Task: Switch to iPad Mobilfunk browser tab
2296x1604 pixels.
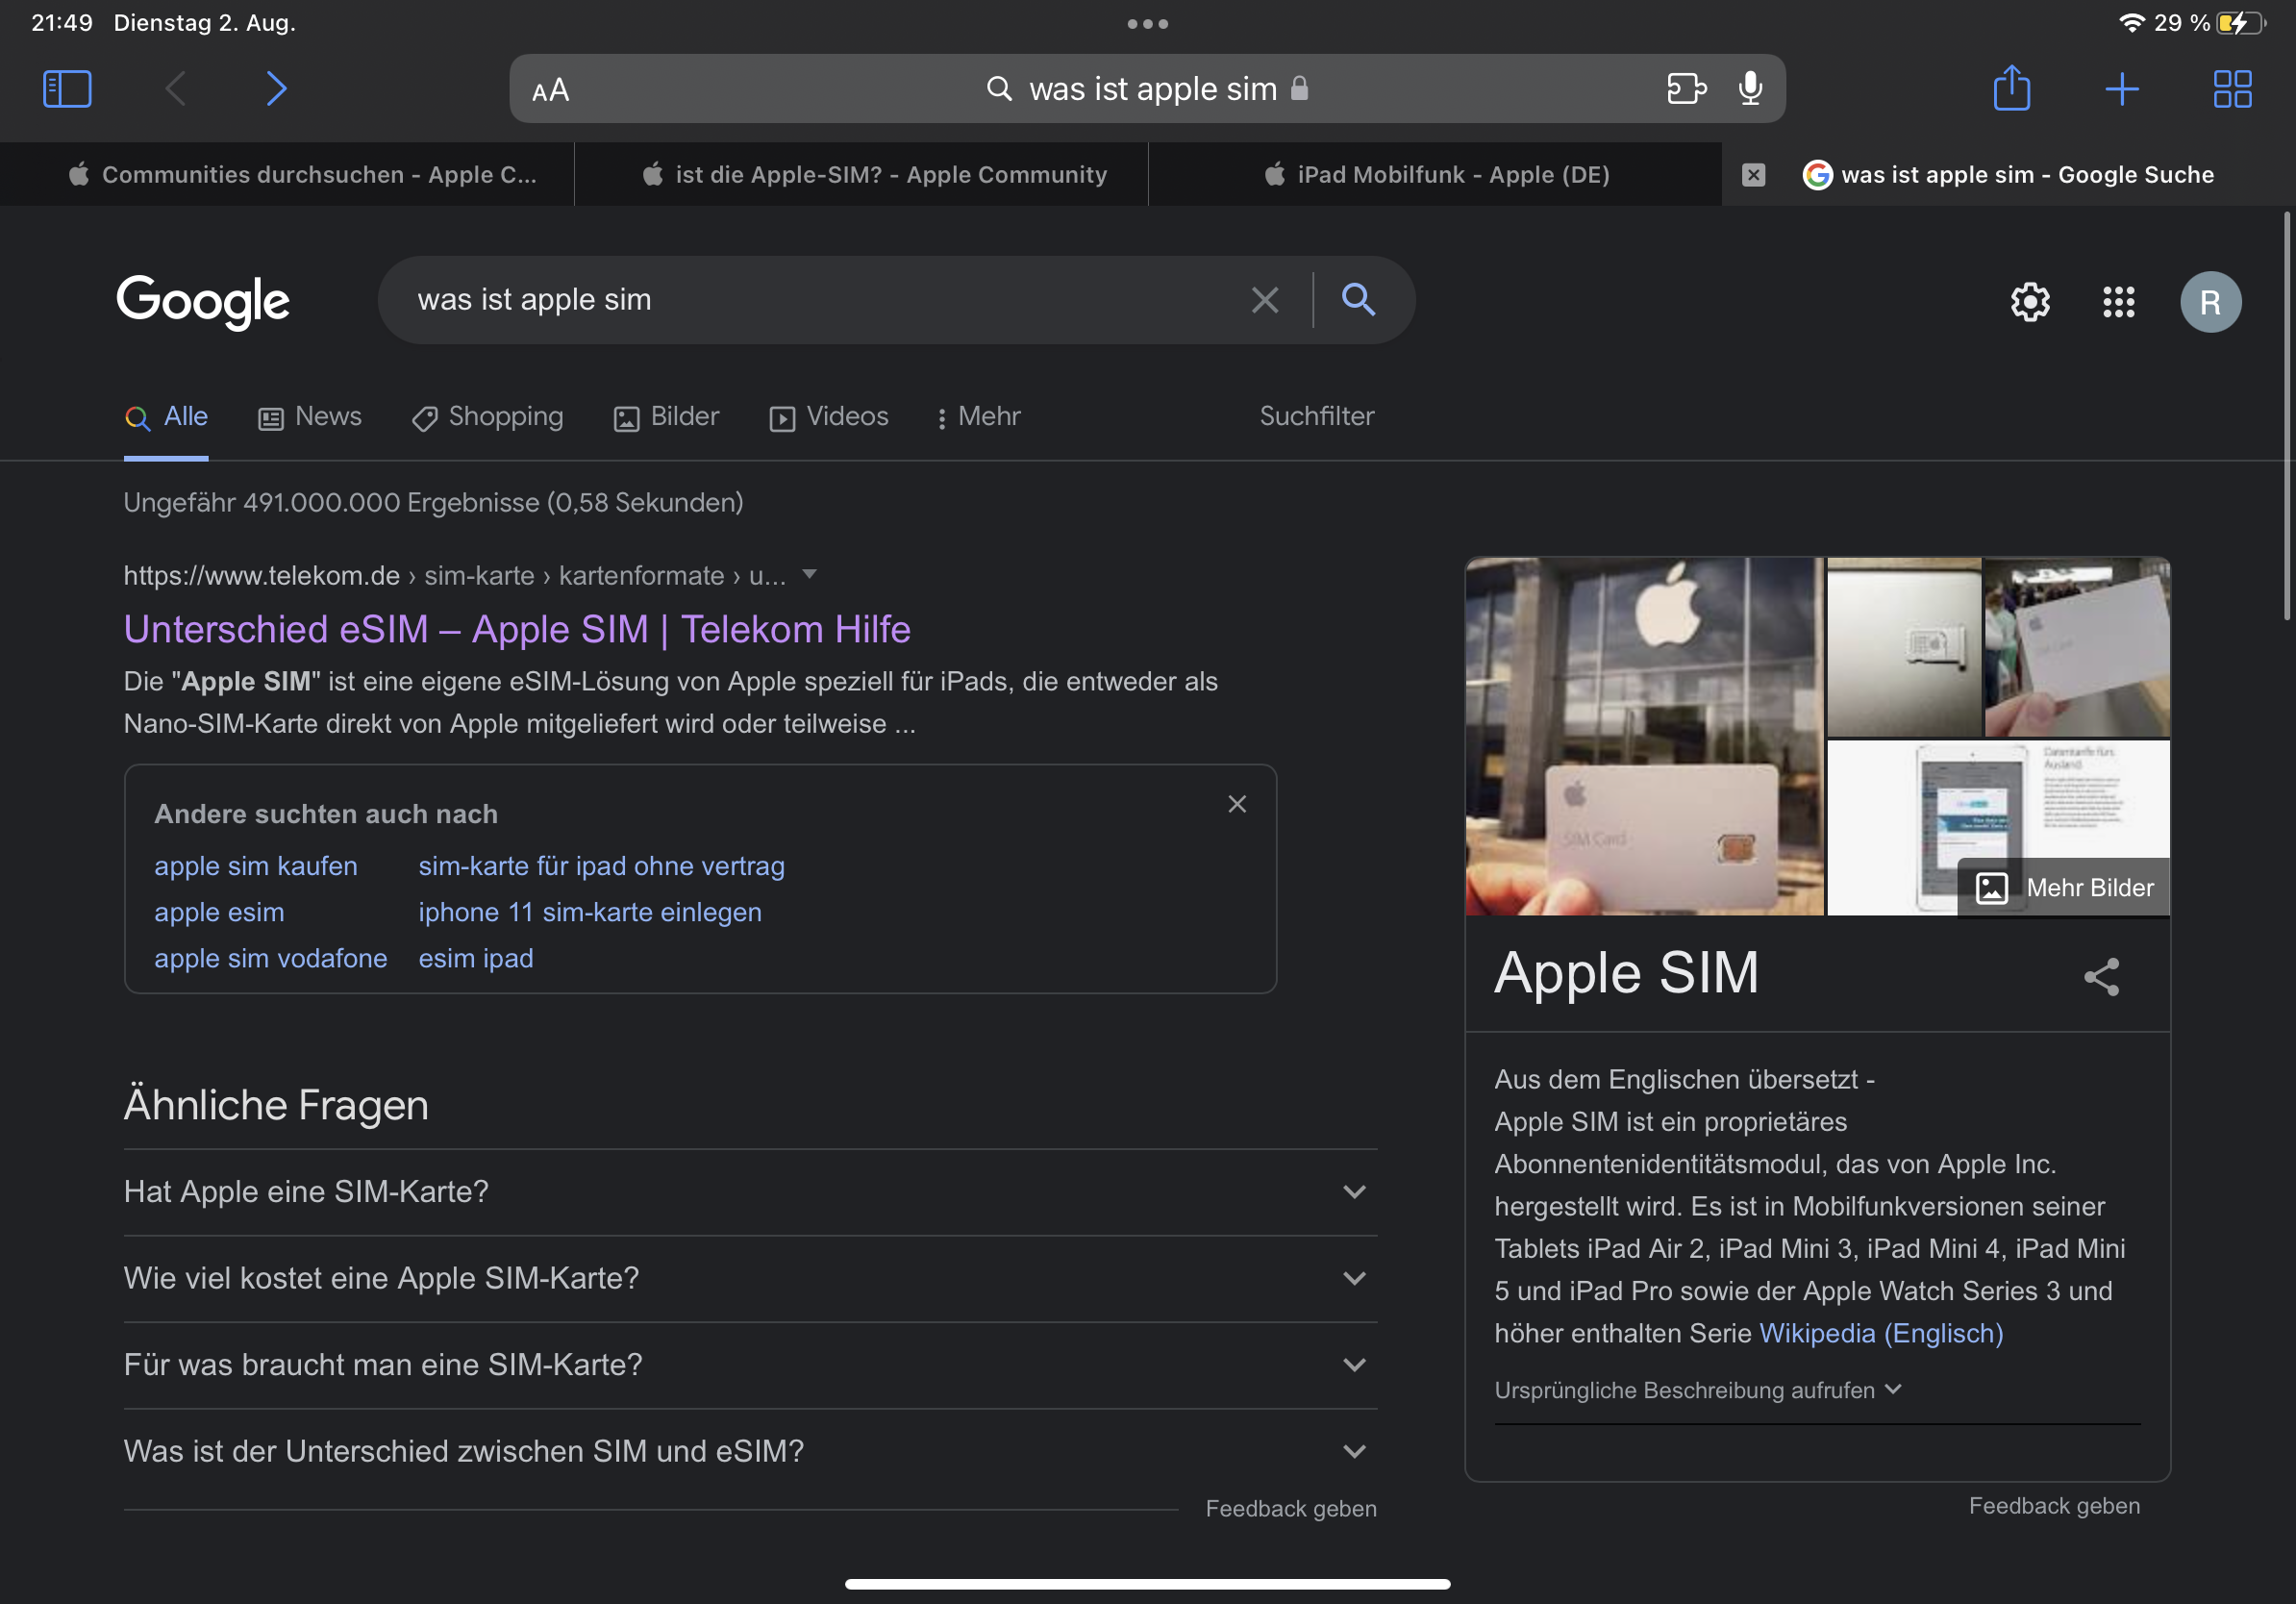Action: (x=1436, y=175)
